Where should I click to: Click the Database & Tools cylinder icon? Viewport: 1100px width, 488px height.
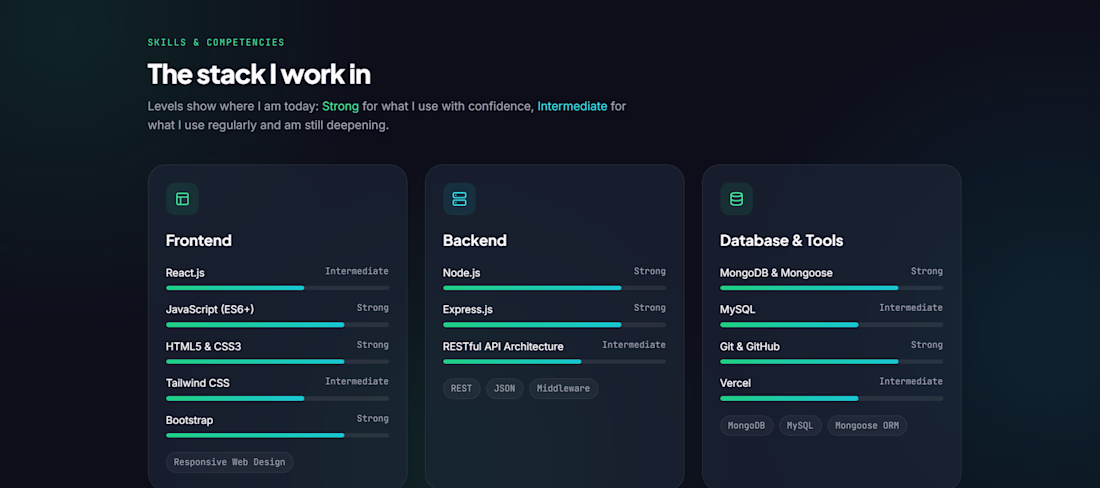[x=737, y=199]
